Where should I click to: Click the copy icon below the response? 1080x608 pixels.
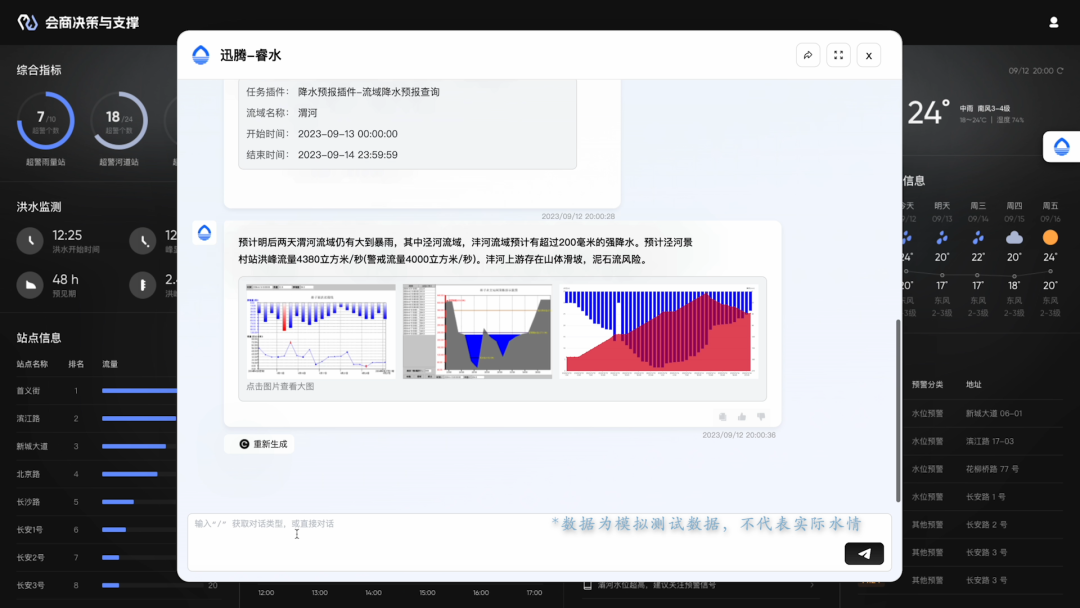pos(723,417)
